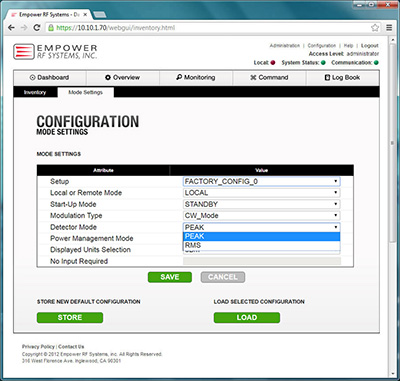Open the Setup dropdown
Image resolution: width=400 pixels, height=381 pixels.
click(262, 181)
